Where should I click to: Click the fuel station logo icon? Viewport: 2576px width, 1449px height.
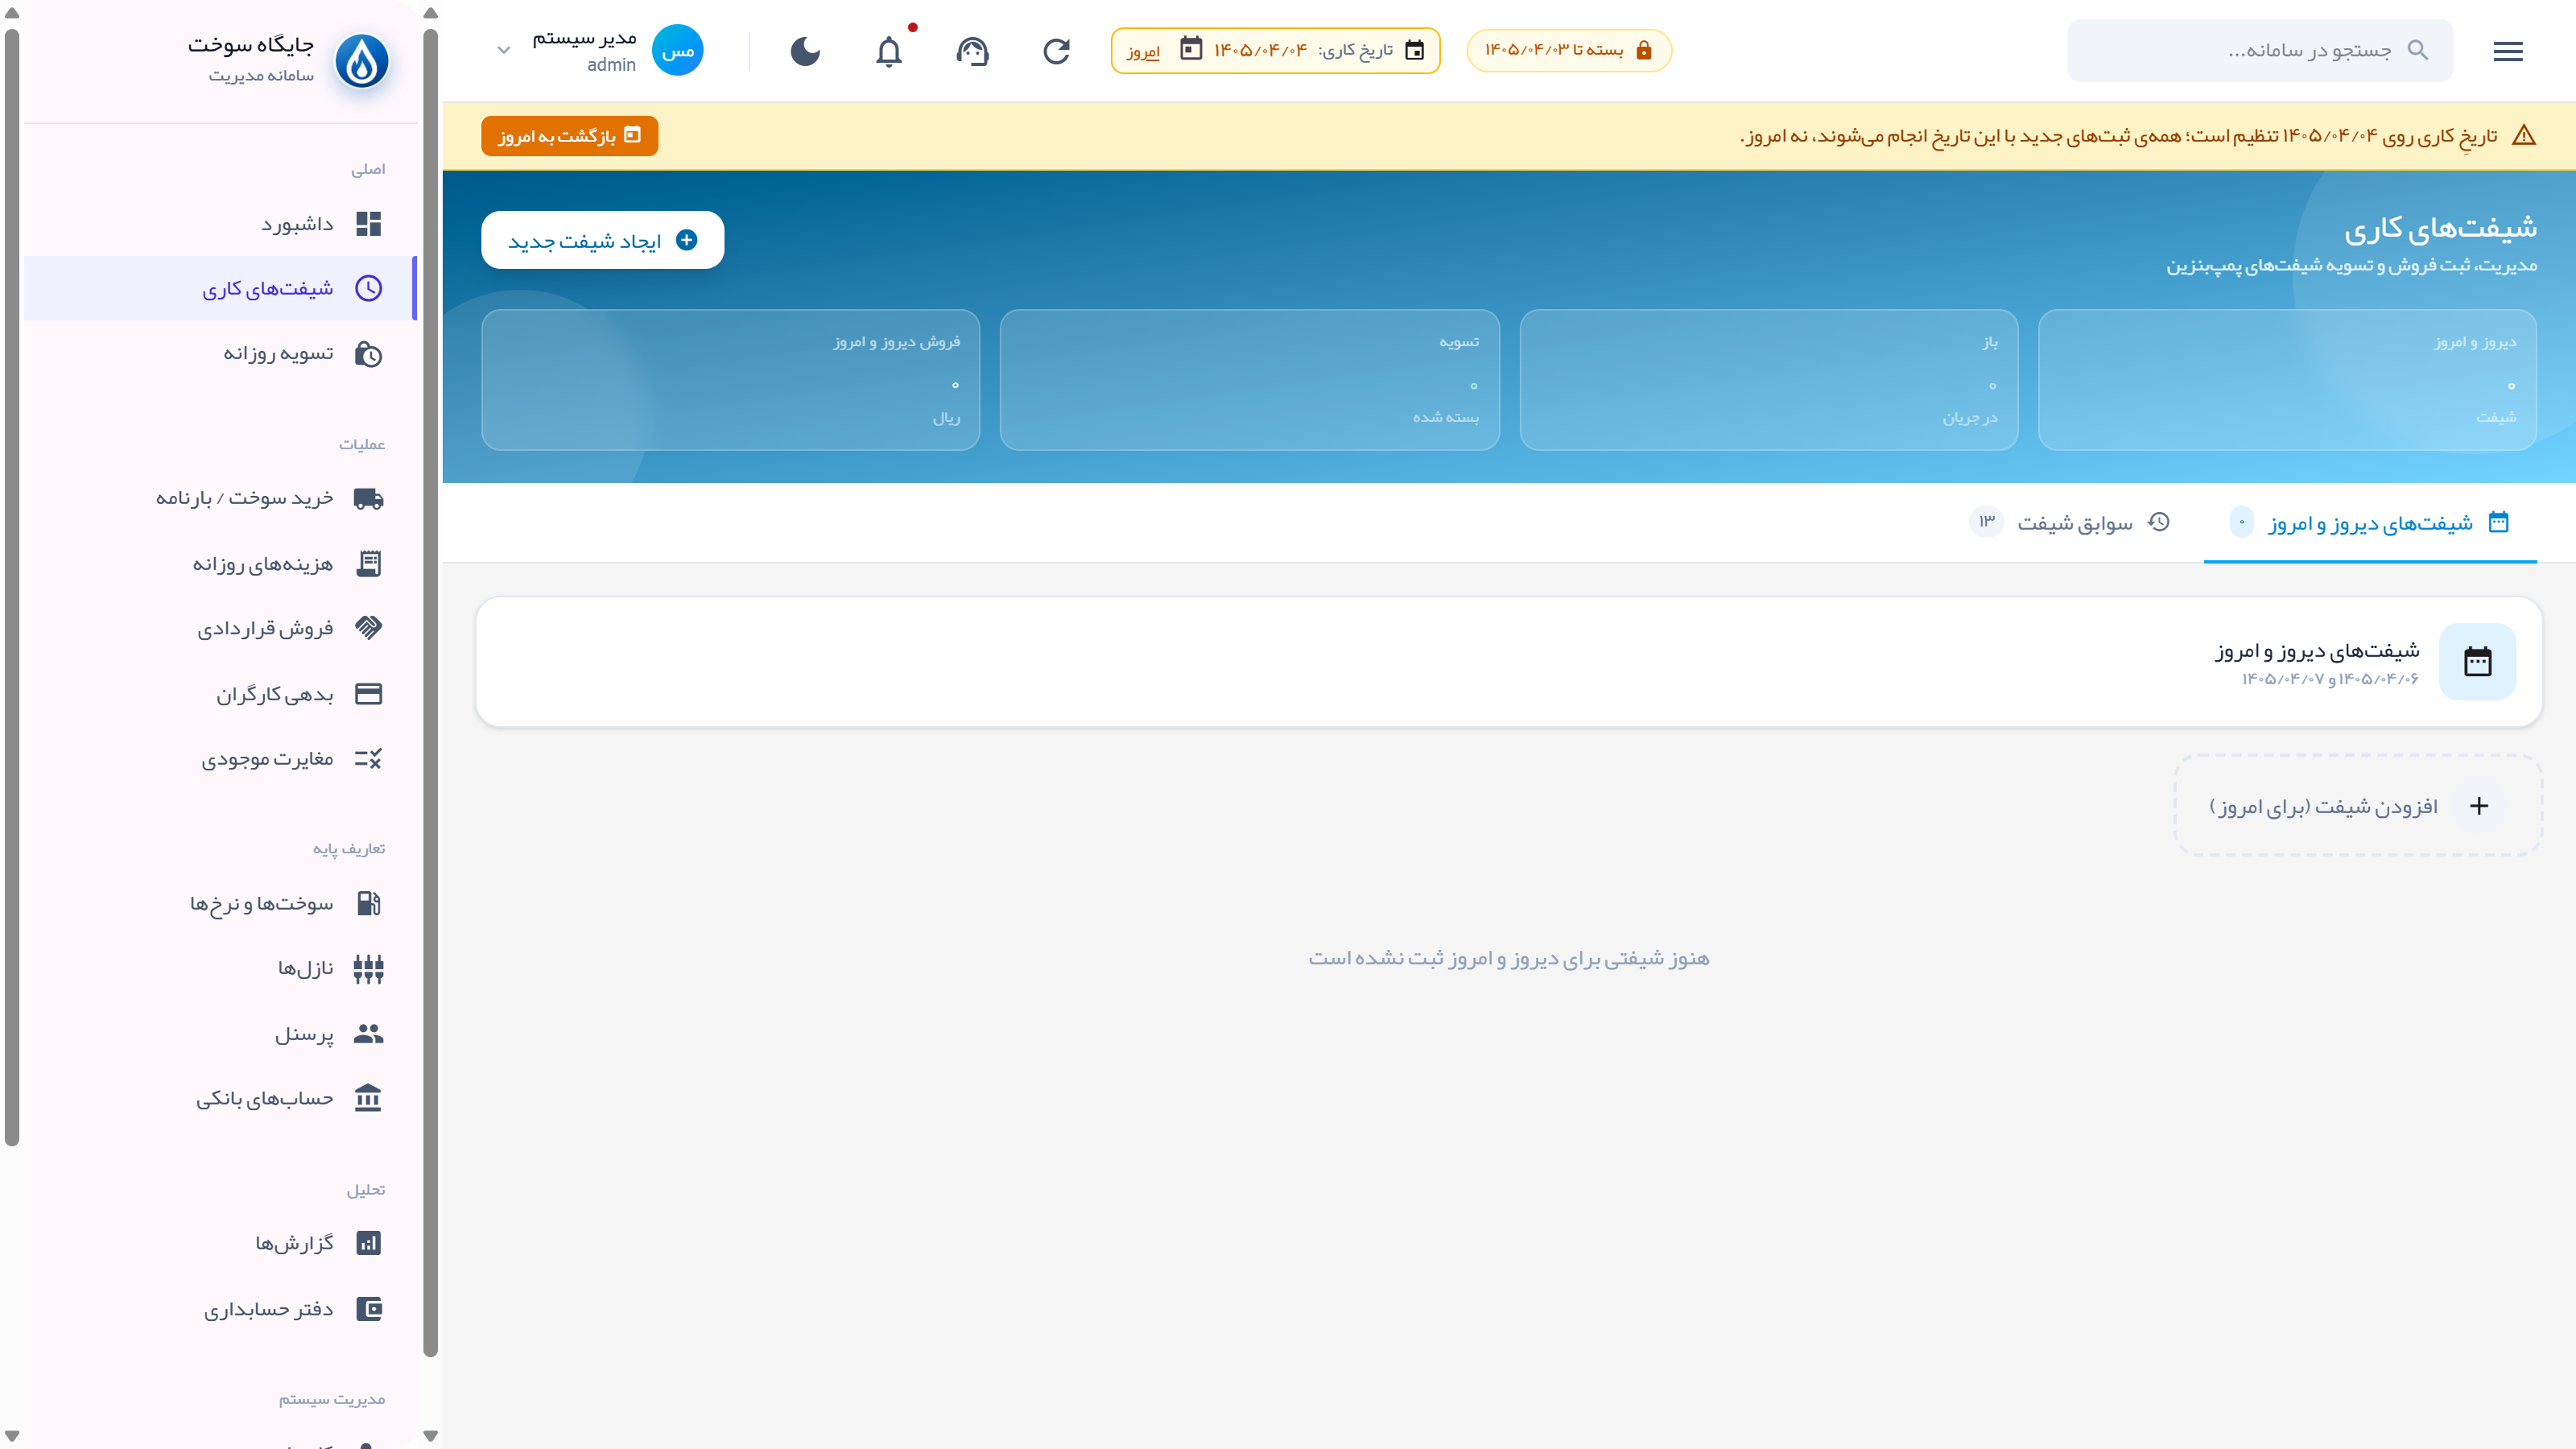coord(361,61)
